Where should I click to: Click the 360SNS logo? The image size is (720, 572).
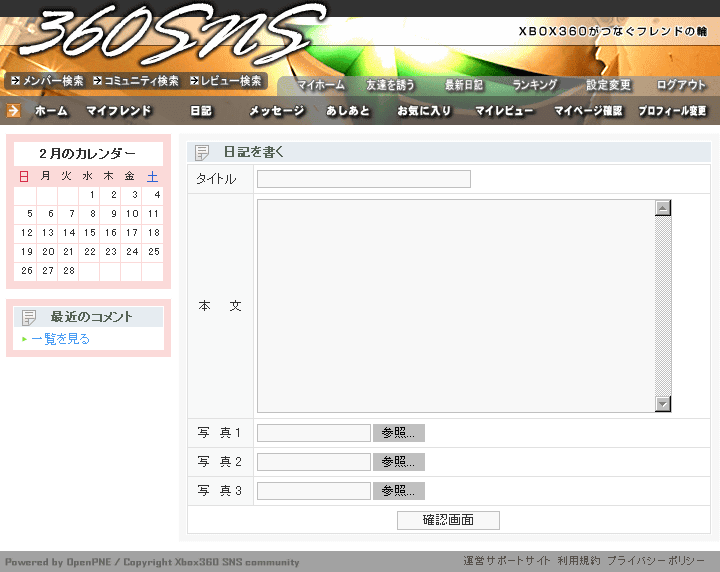(x=170, y=32)
